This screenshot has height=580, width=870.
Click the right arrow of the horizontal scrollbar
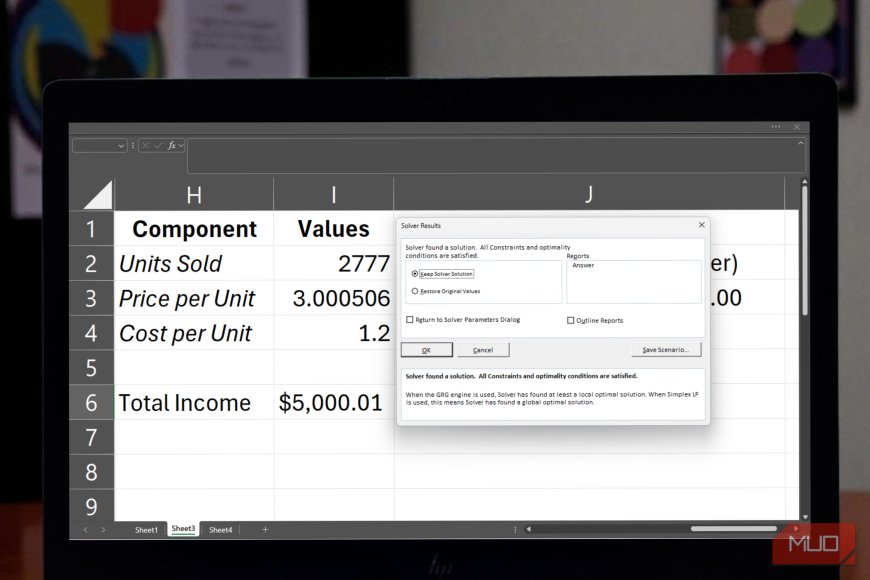pyautogui.click(x=795, y=527)
